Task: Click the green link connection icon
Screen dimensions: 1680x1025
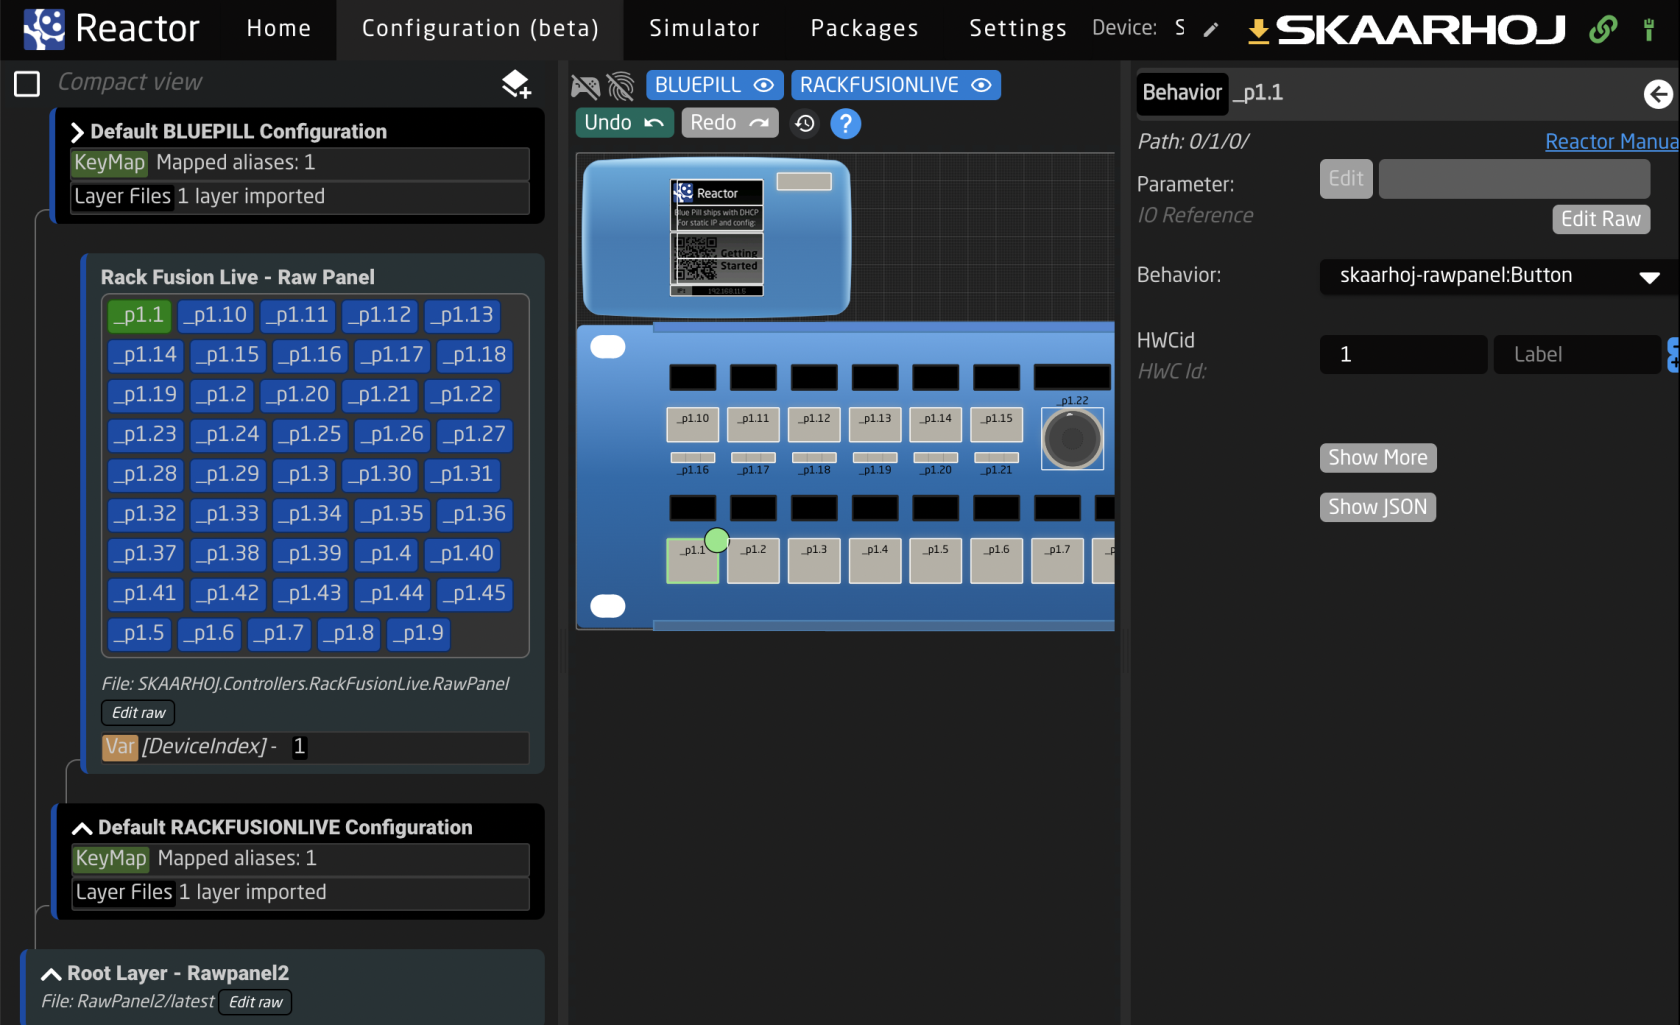Action: tap(1603, 29)
